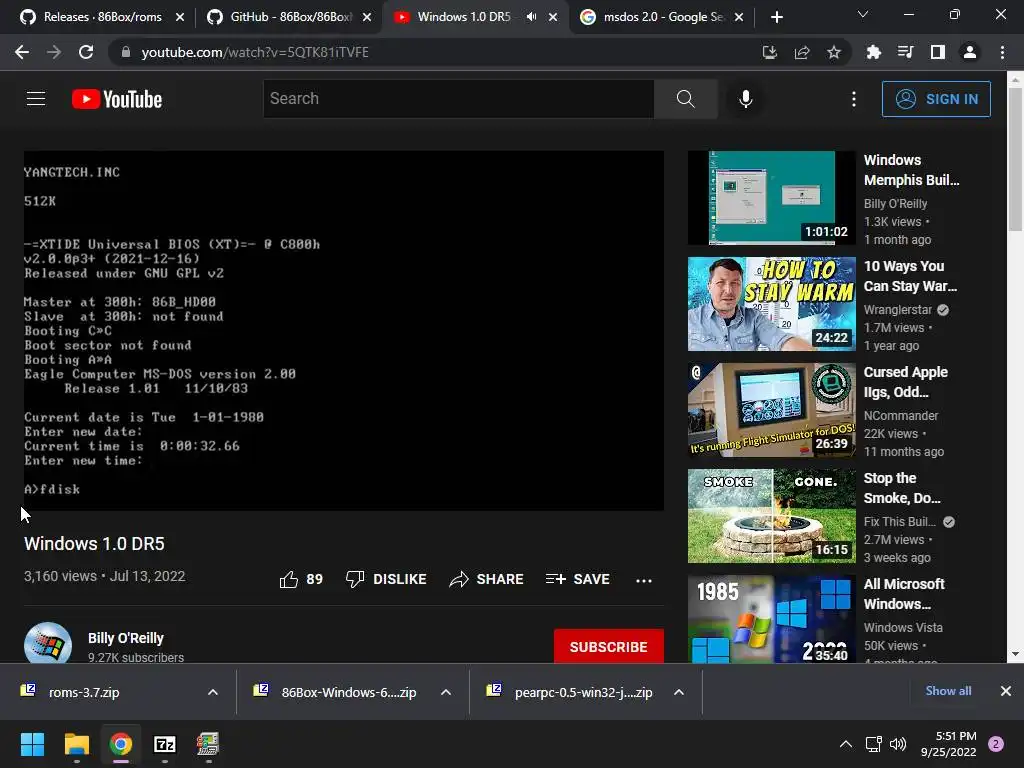Expand options for roms-3.7.zip download
1024x768 pixels.
[213, 692]
